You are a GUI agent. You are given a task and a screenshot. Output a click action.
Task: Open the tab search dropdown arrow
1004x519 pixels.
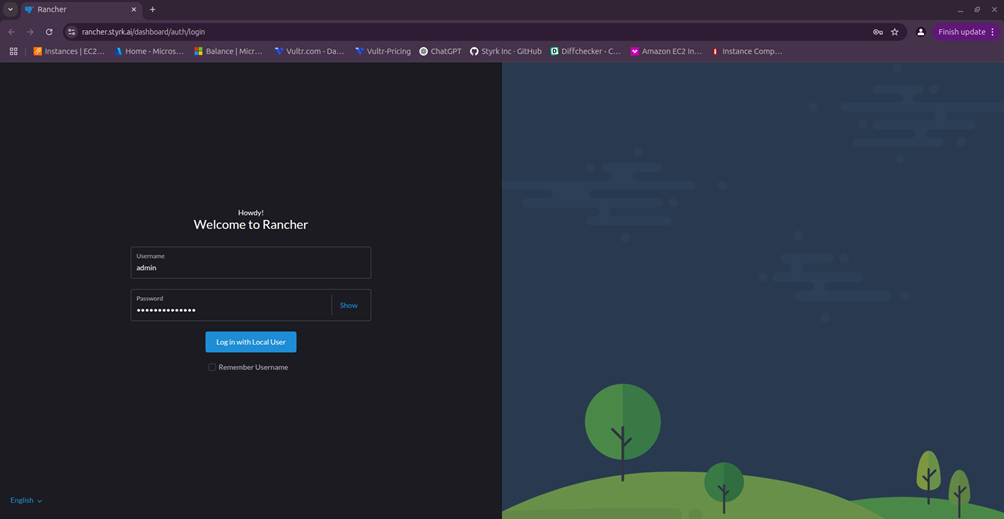pyautogui.click(x=10, y=10)
